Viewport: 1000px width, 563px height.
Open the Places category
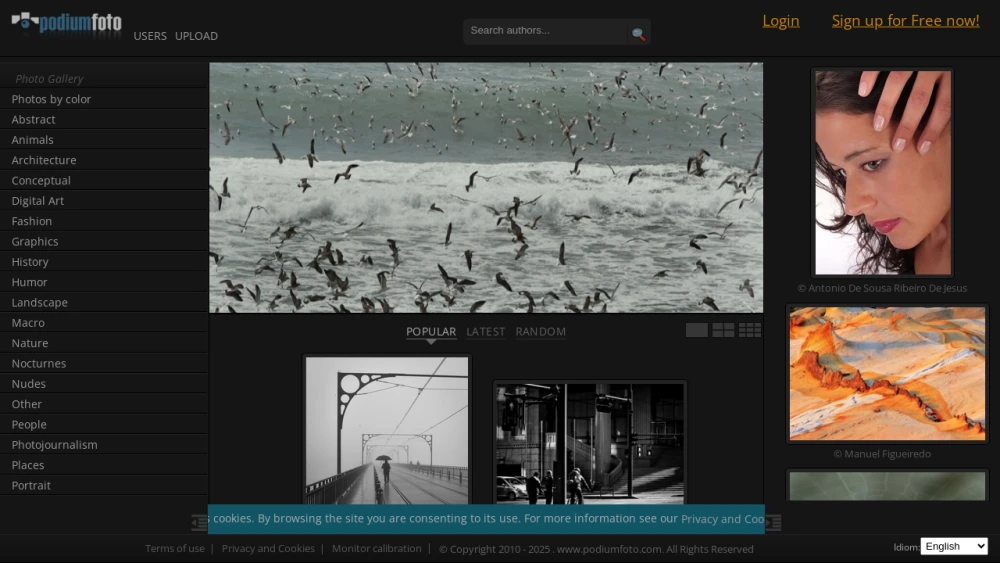point(104,466)
